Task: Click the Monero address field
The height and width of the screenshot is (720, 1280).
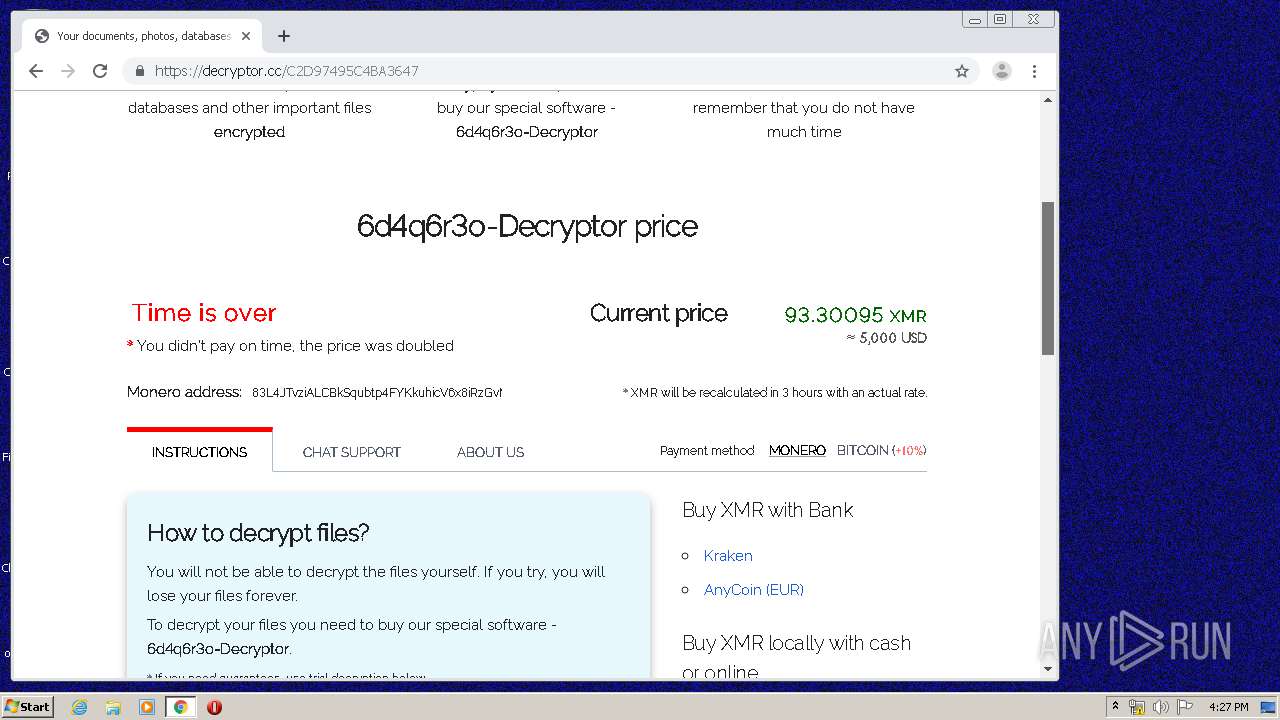Action: (377, 392)
